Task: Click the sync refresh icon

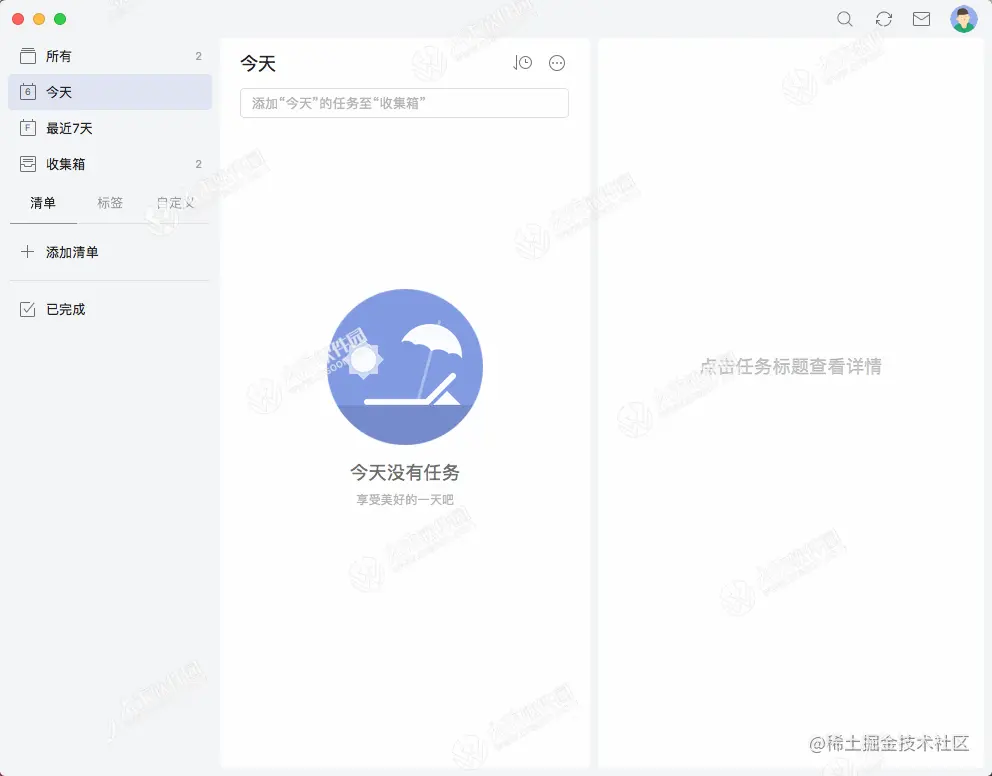Action: [x=883, y=19]
